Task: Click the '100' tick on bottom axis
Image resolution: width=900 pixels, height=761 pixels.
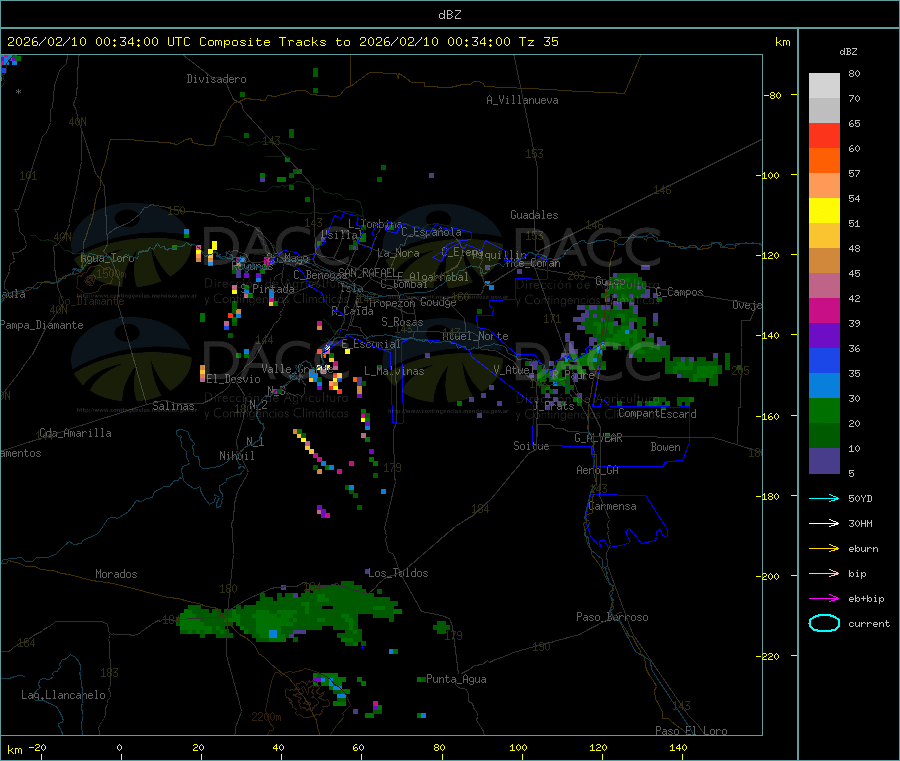Action: click(518, 747)
